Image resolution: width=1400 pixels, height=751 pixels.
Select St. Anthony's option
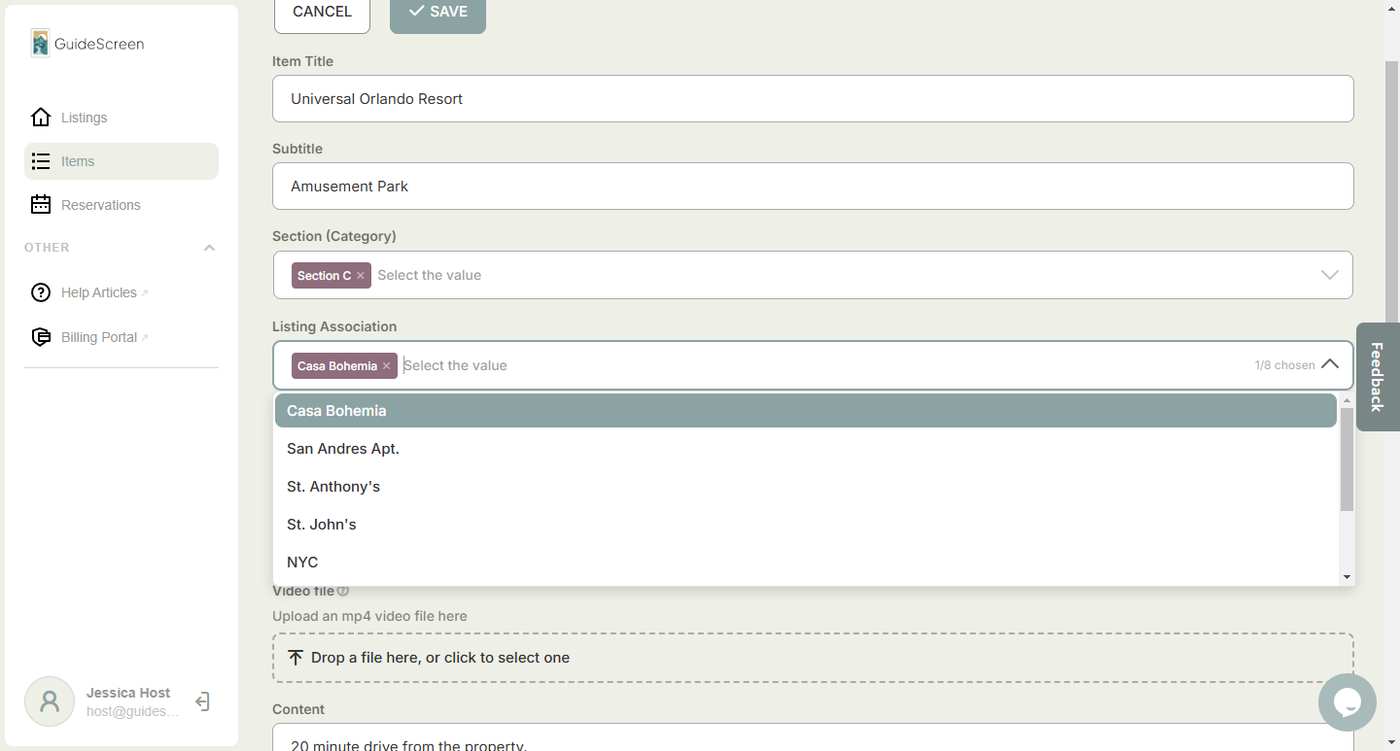(x=806, y=486)
